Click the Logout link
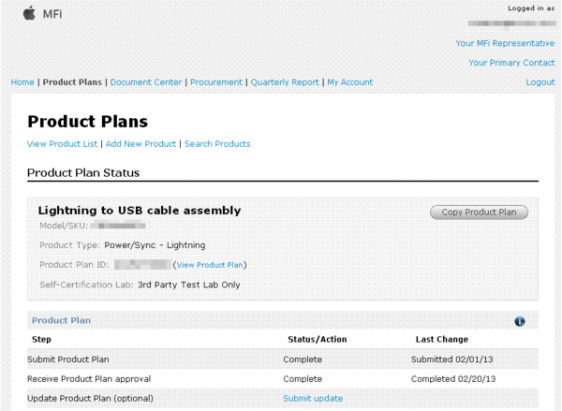The height and width of the screenshot is (411, 562). (540, 82)
